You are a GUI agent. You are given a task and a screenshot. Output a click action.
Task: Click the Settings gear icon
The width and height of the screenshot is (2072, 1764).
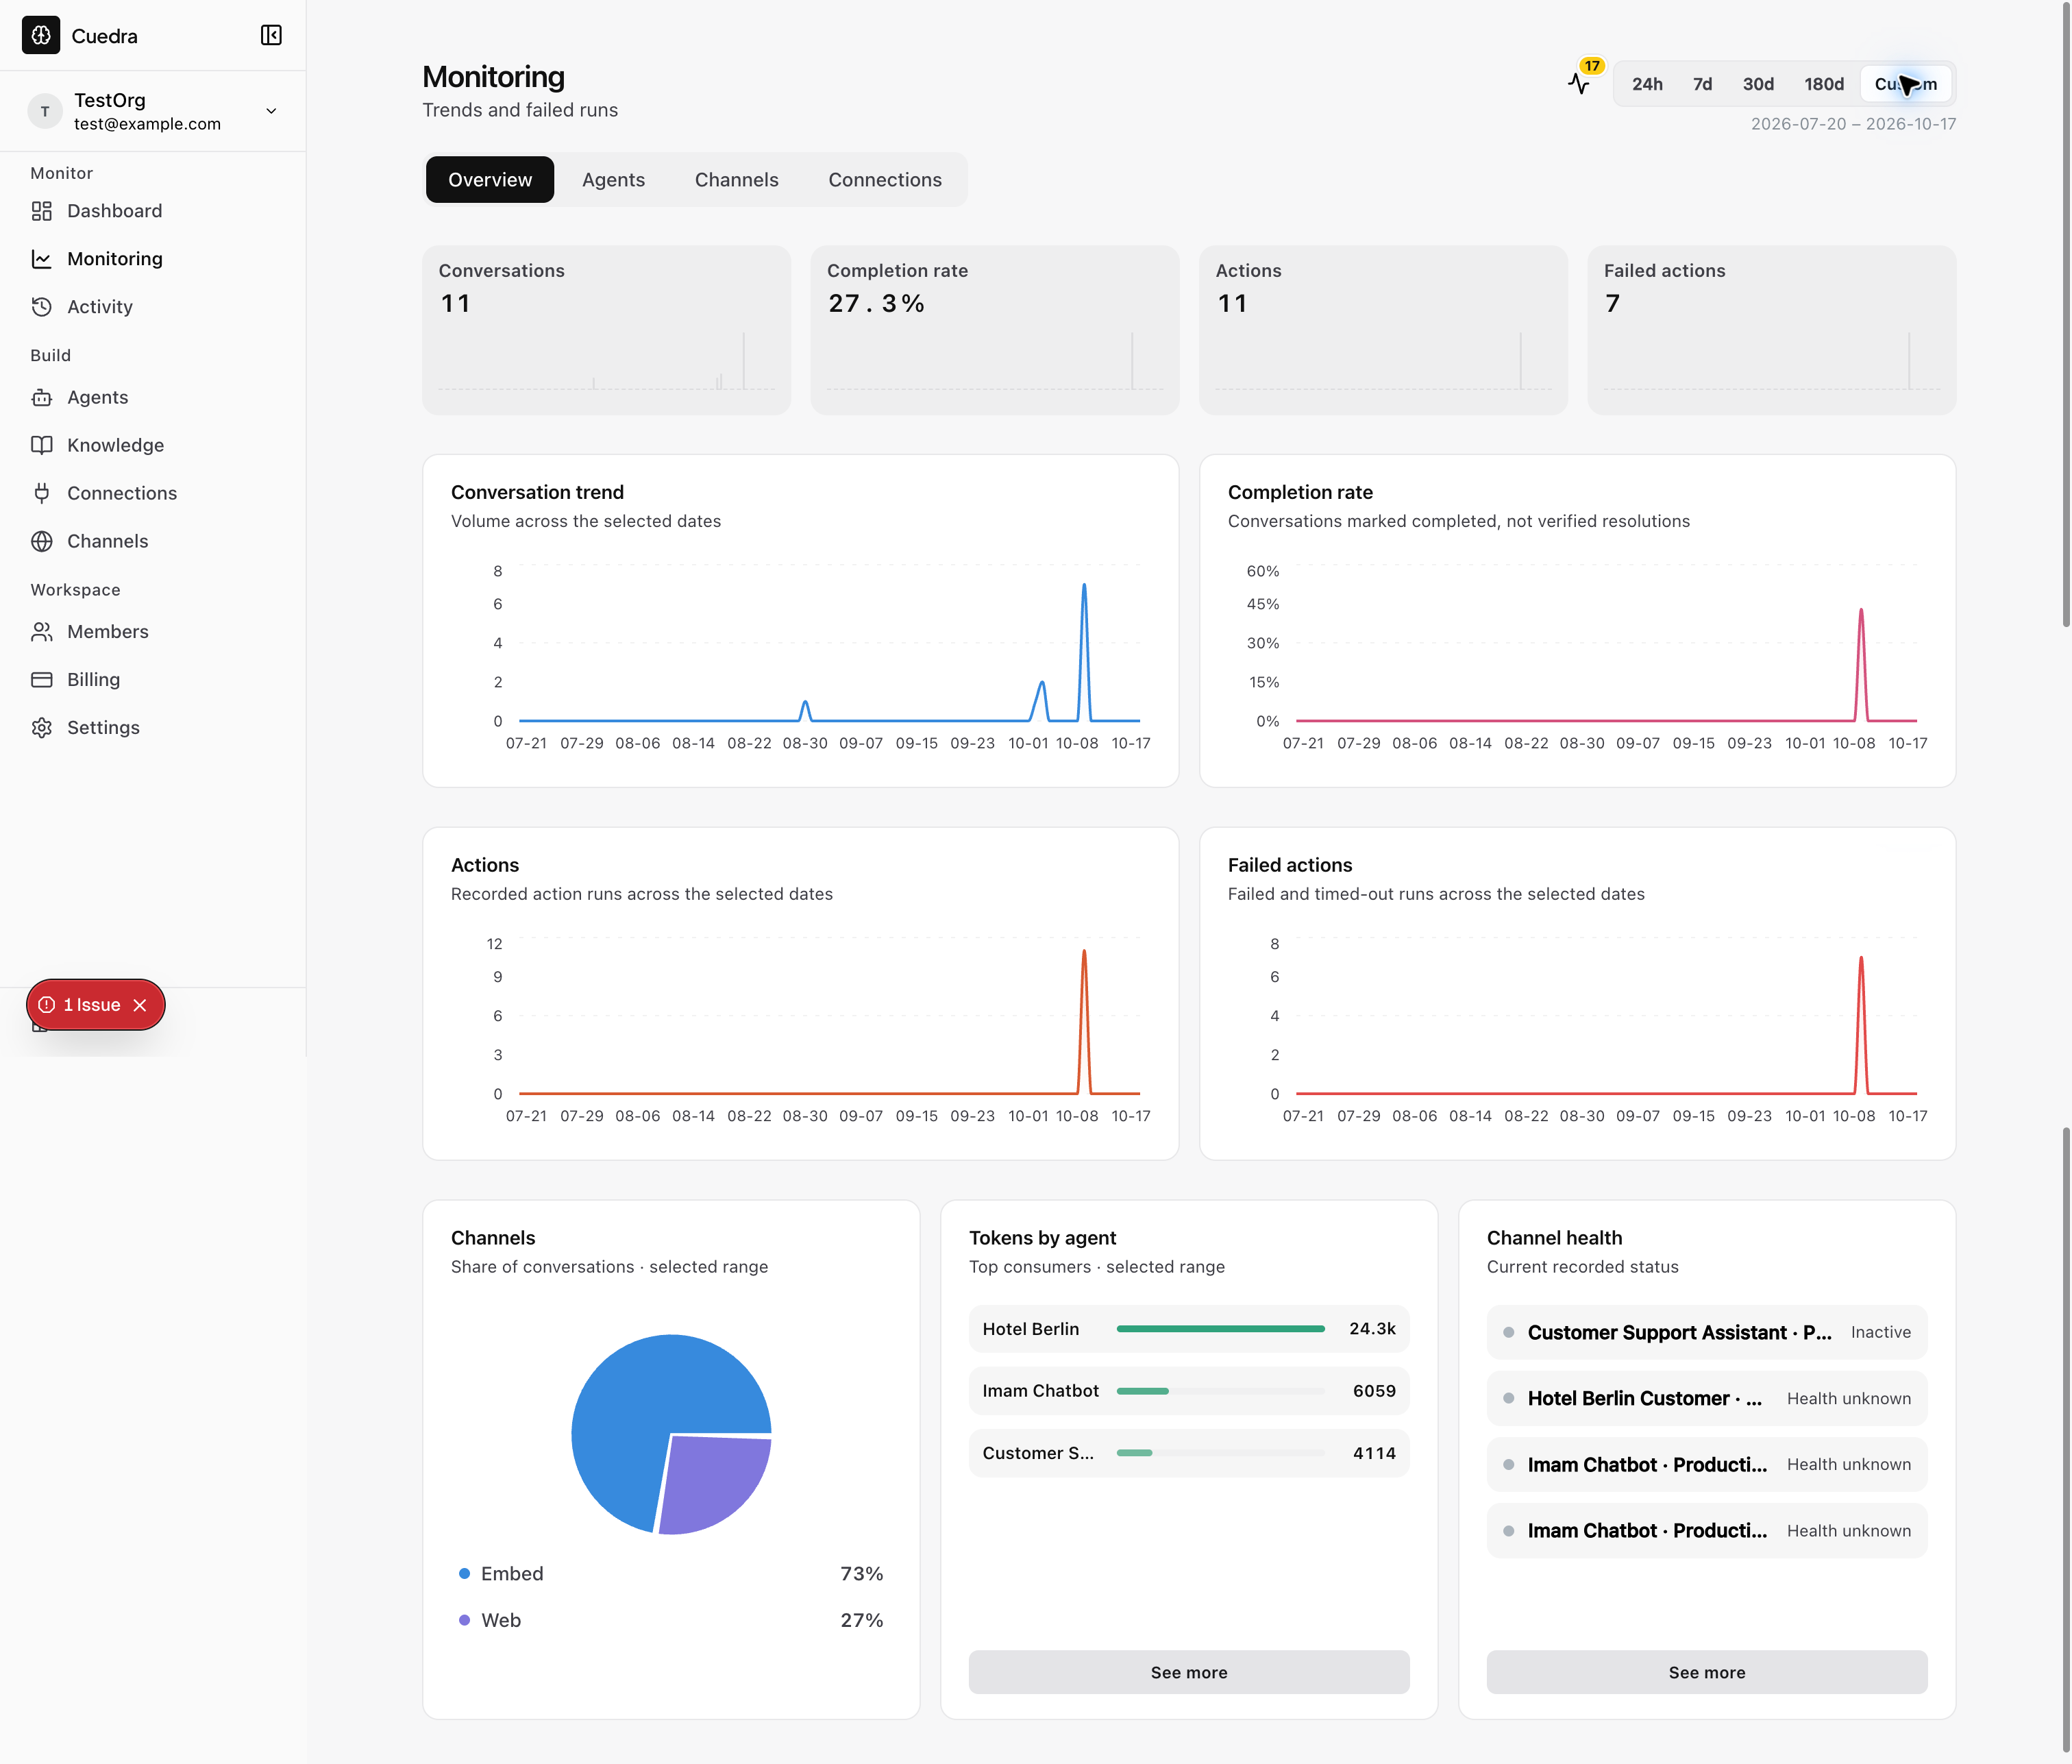41,727
